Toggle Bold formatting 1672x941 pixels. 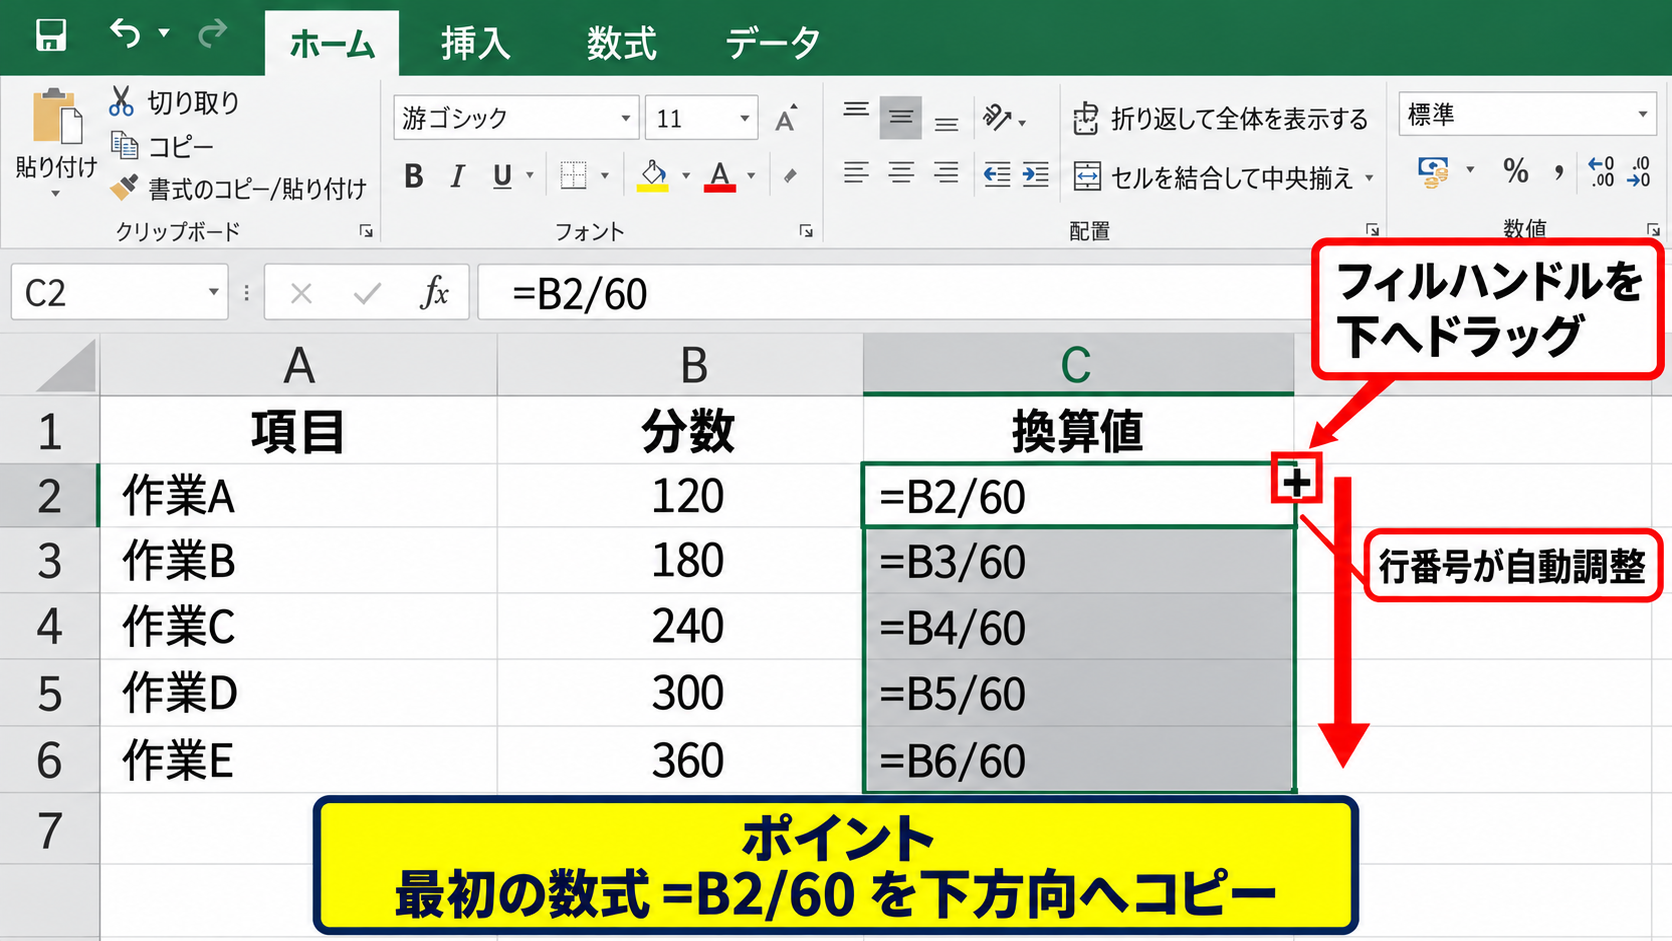pos(413,176)
